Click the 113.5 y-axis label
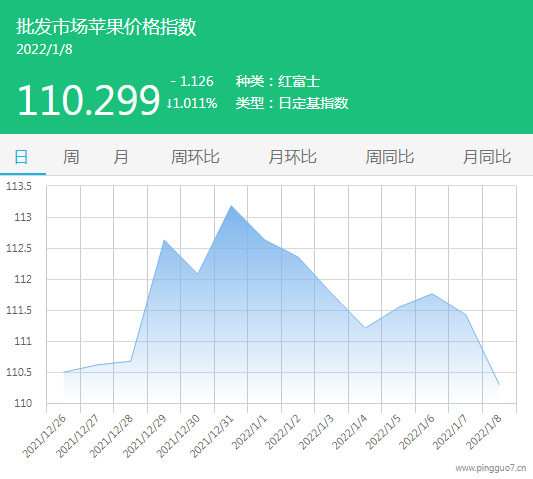533x479 pixels. tap(19, 186)
